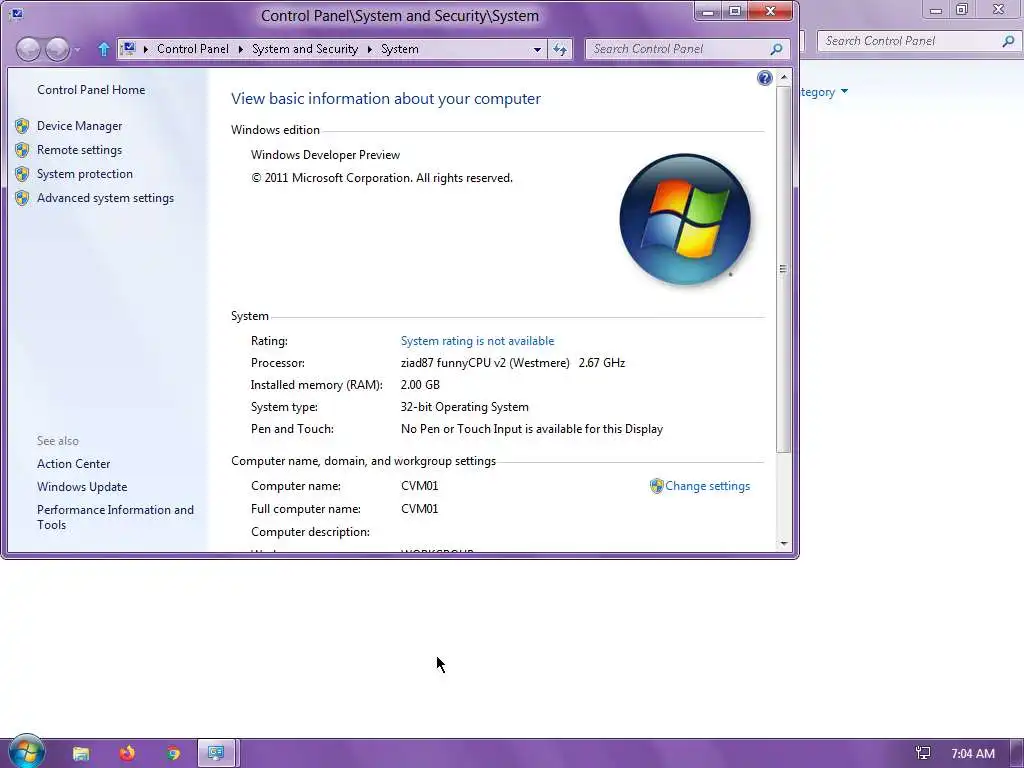Viewport: 1024px width, 768px height.
Task: Click the shield icon beside Change settings
Action: click(656, 486)
